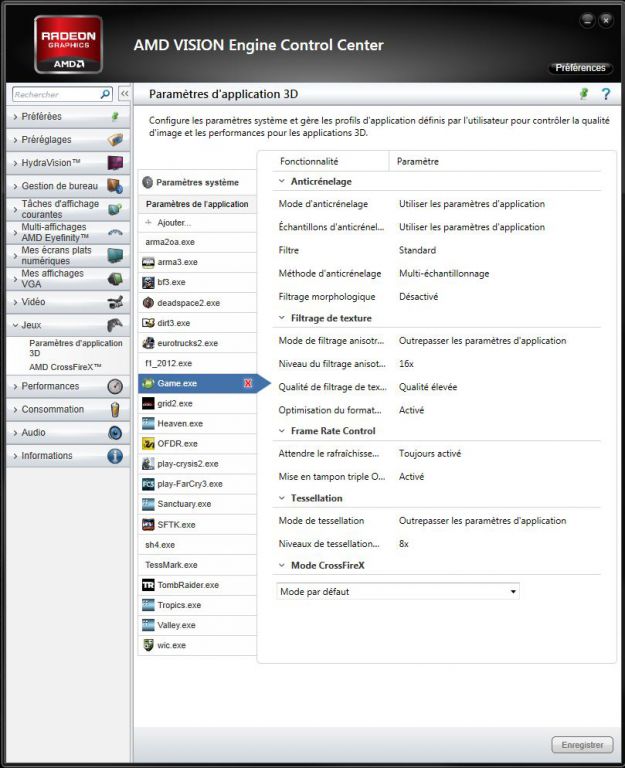This screenshot has height=768, width=625.
Task: Click Ajouter to add an application
Action: point(197,222)
